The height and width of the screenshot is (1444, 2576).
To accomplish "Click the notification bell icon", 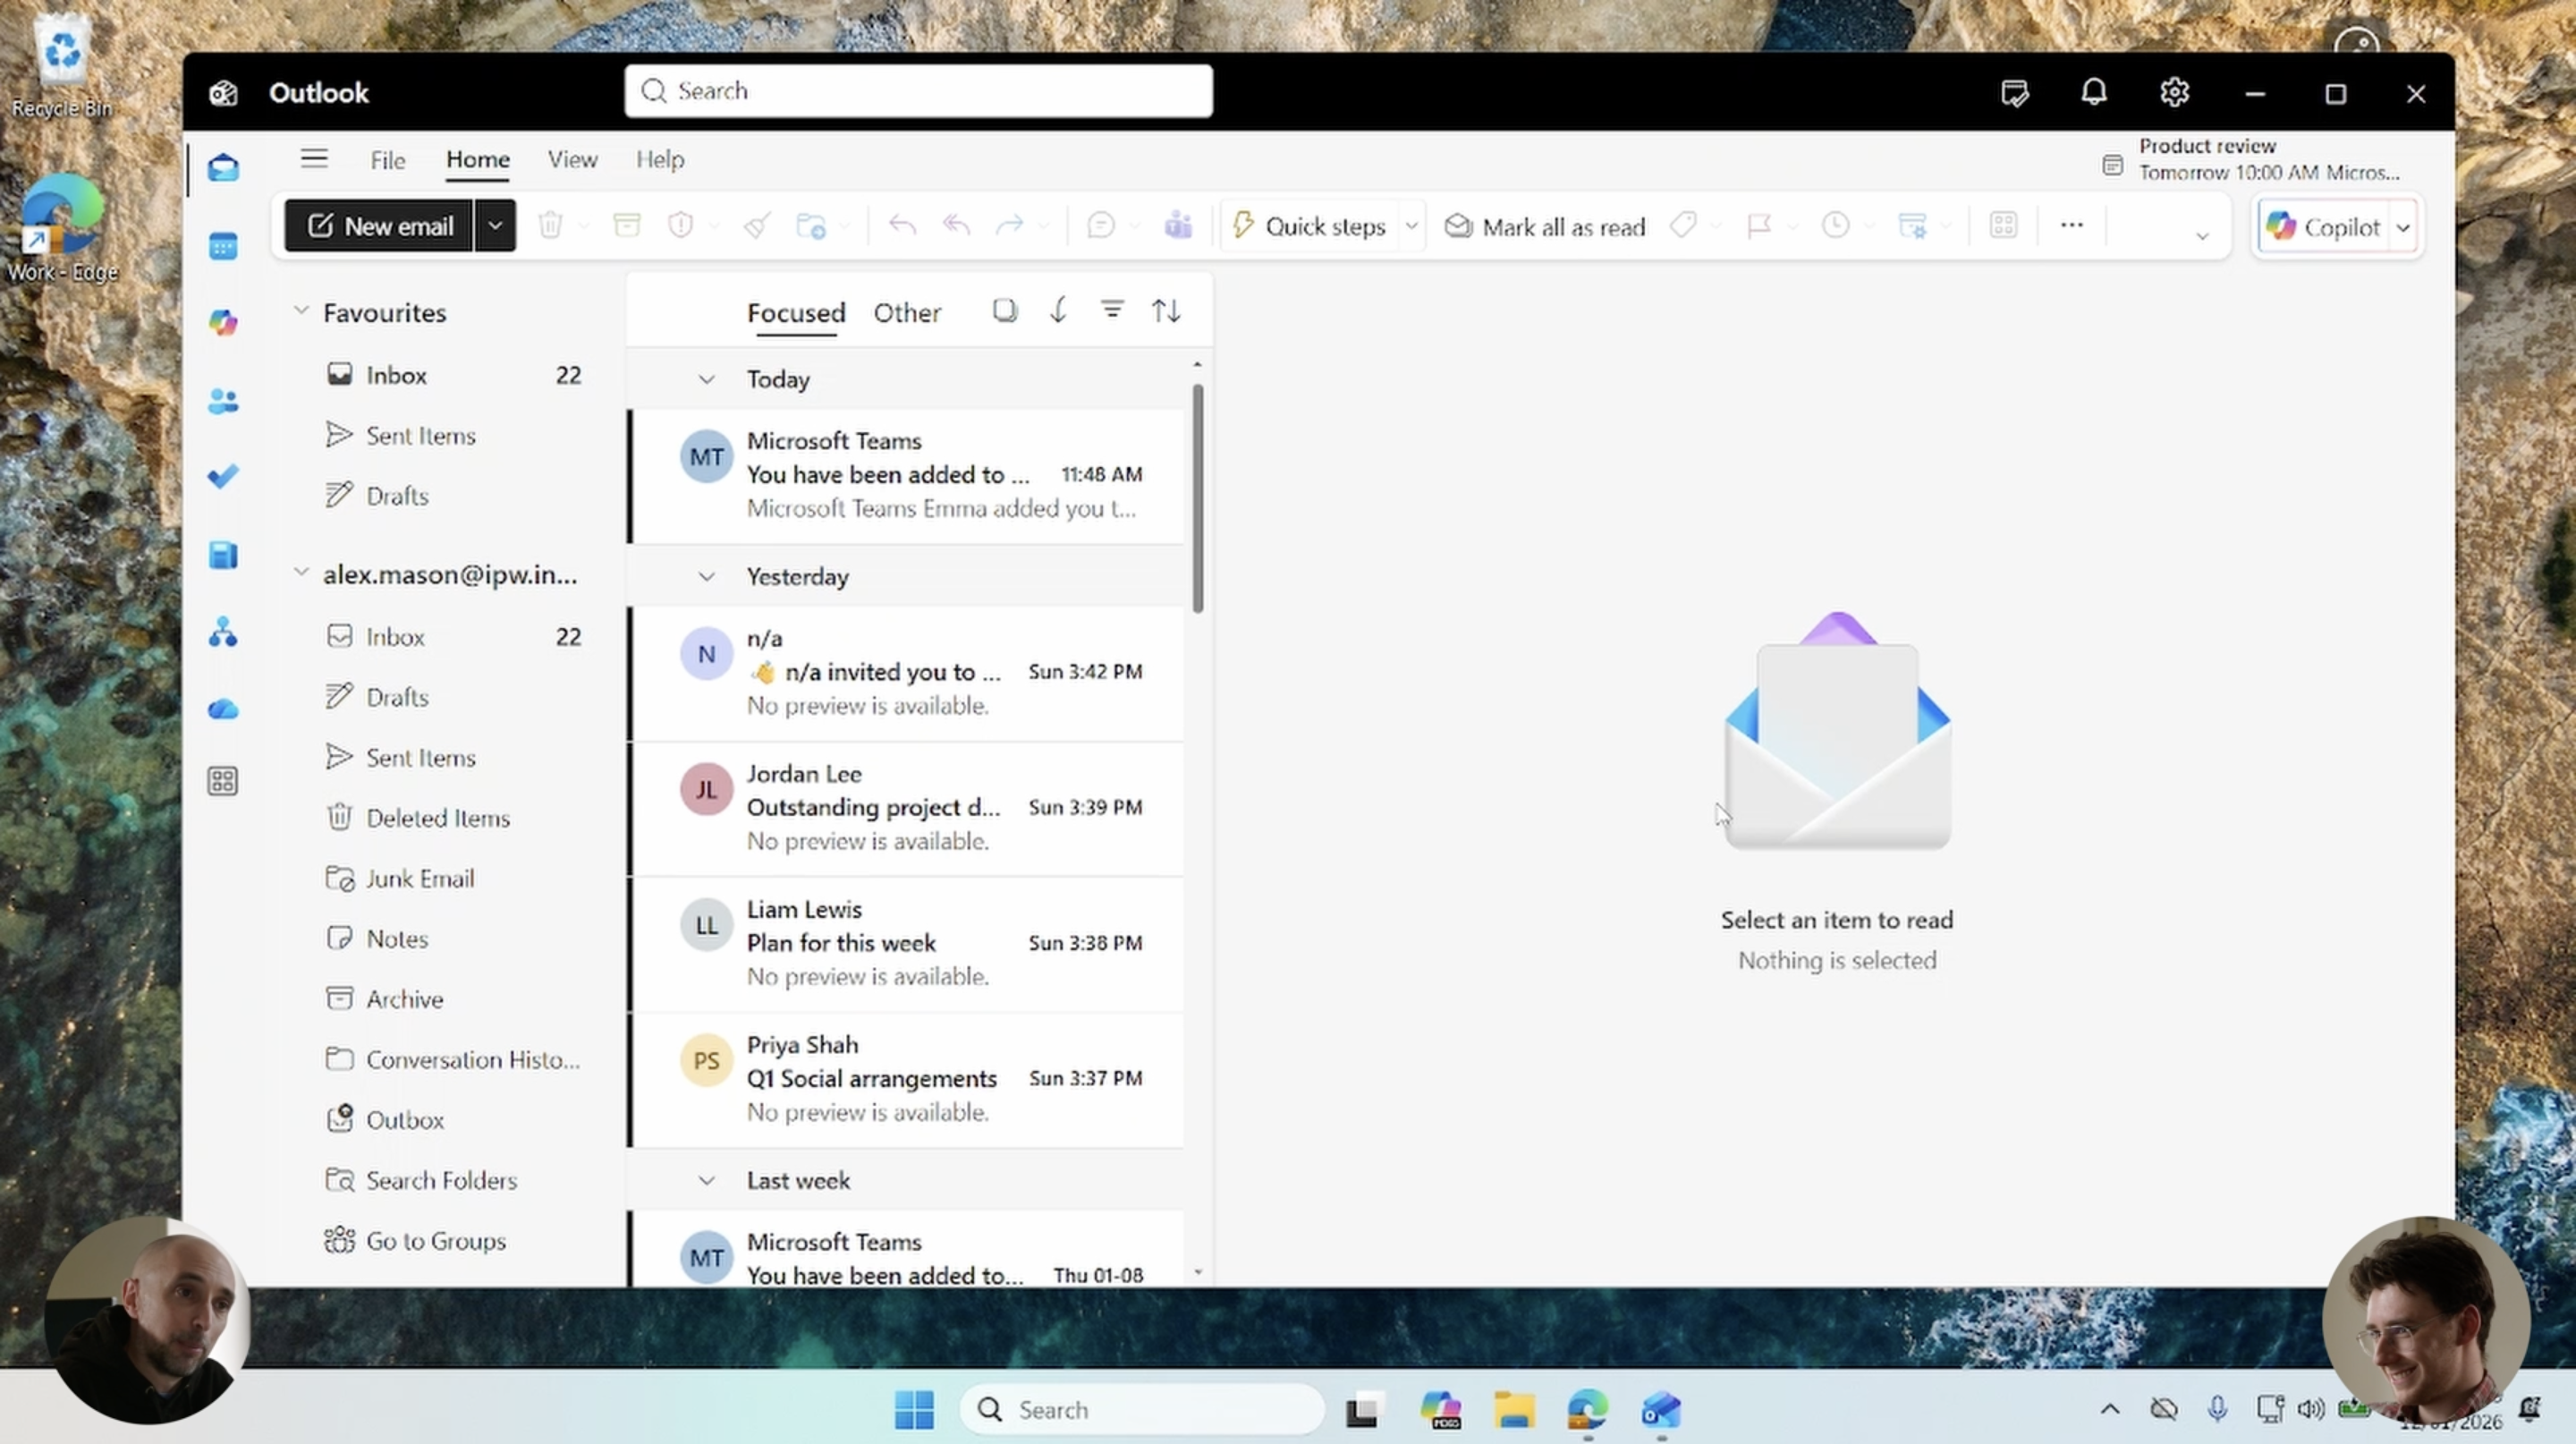I will [2093, 93].
